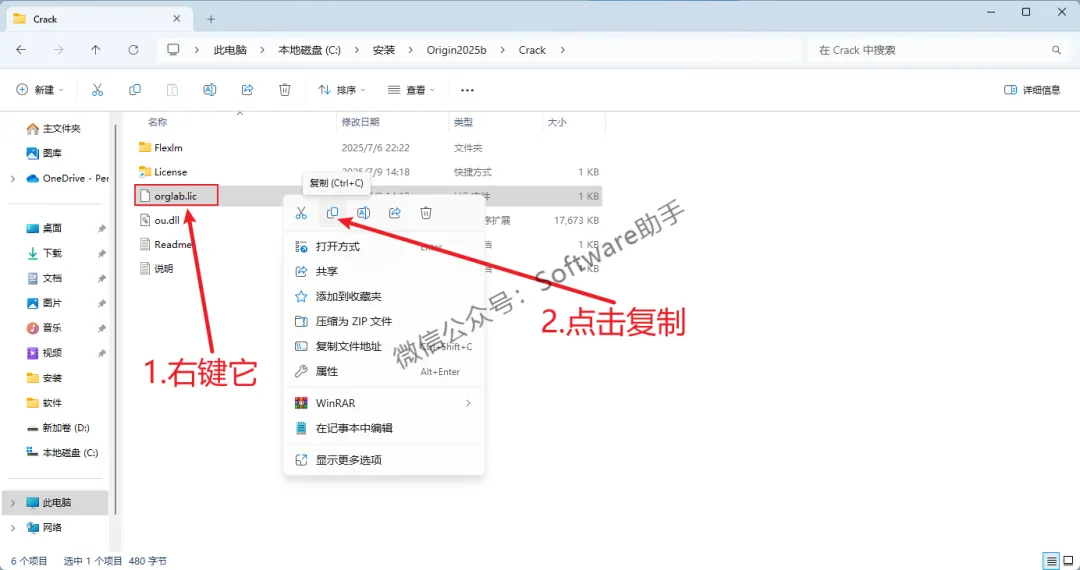Sort by the 大小 column header

click(x=557, y=122)
